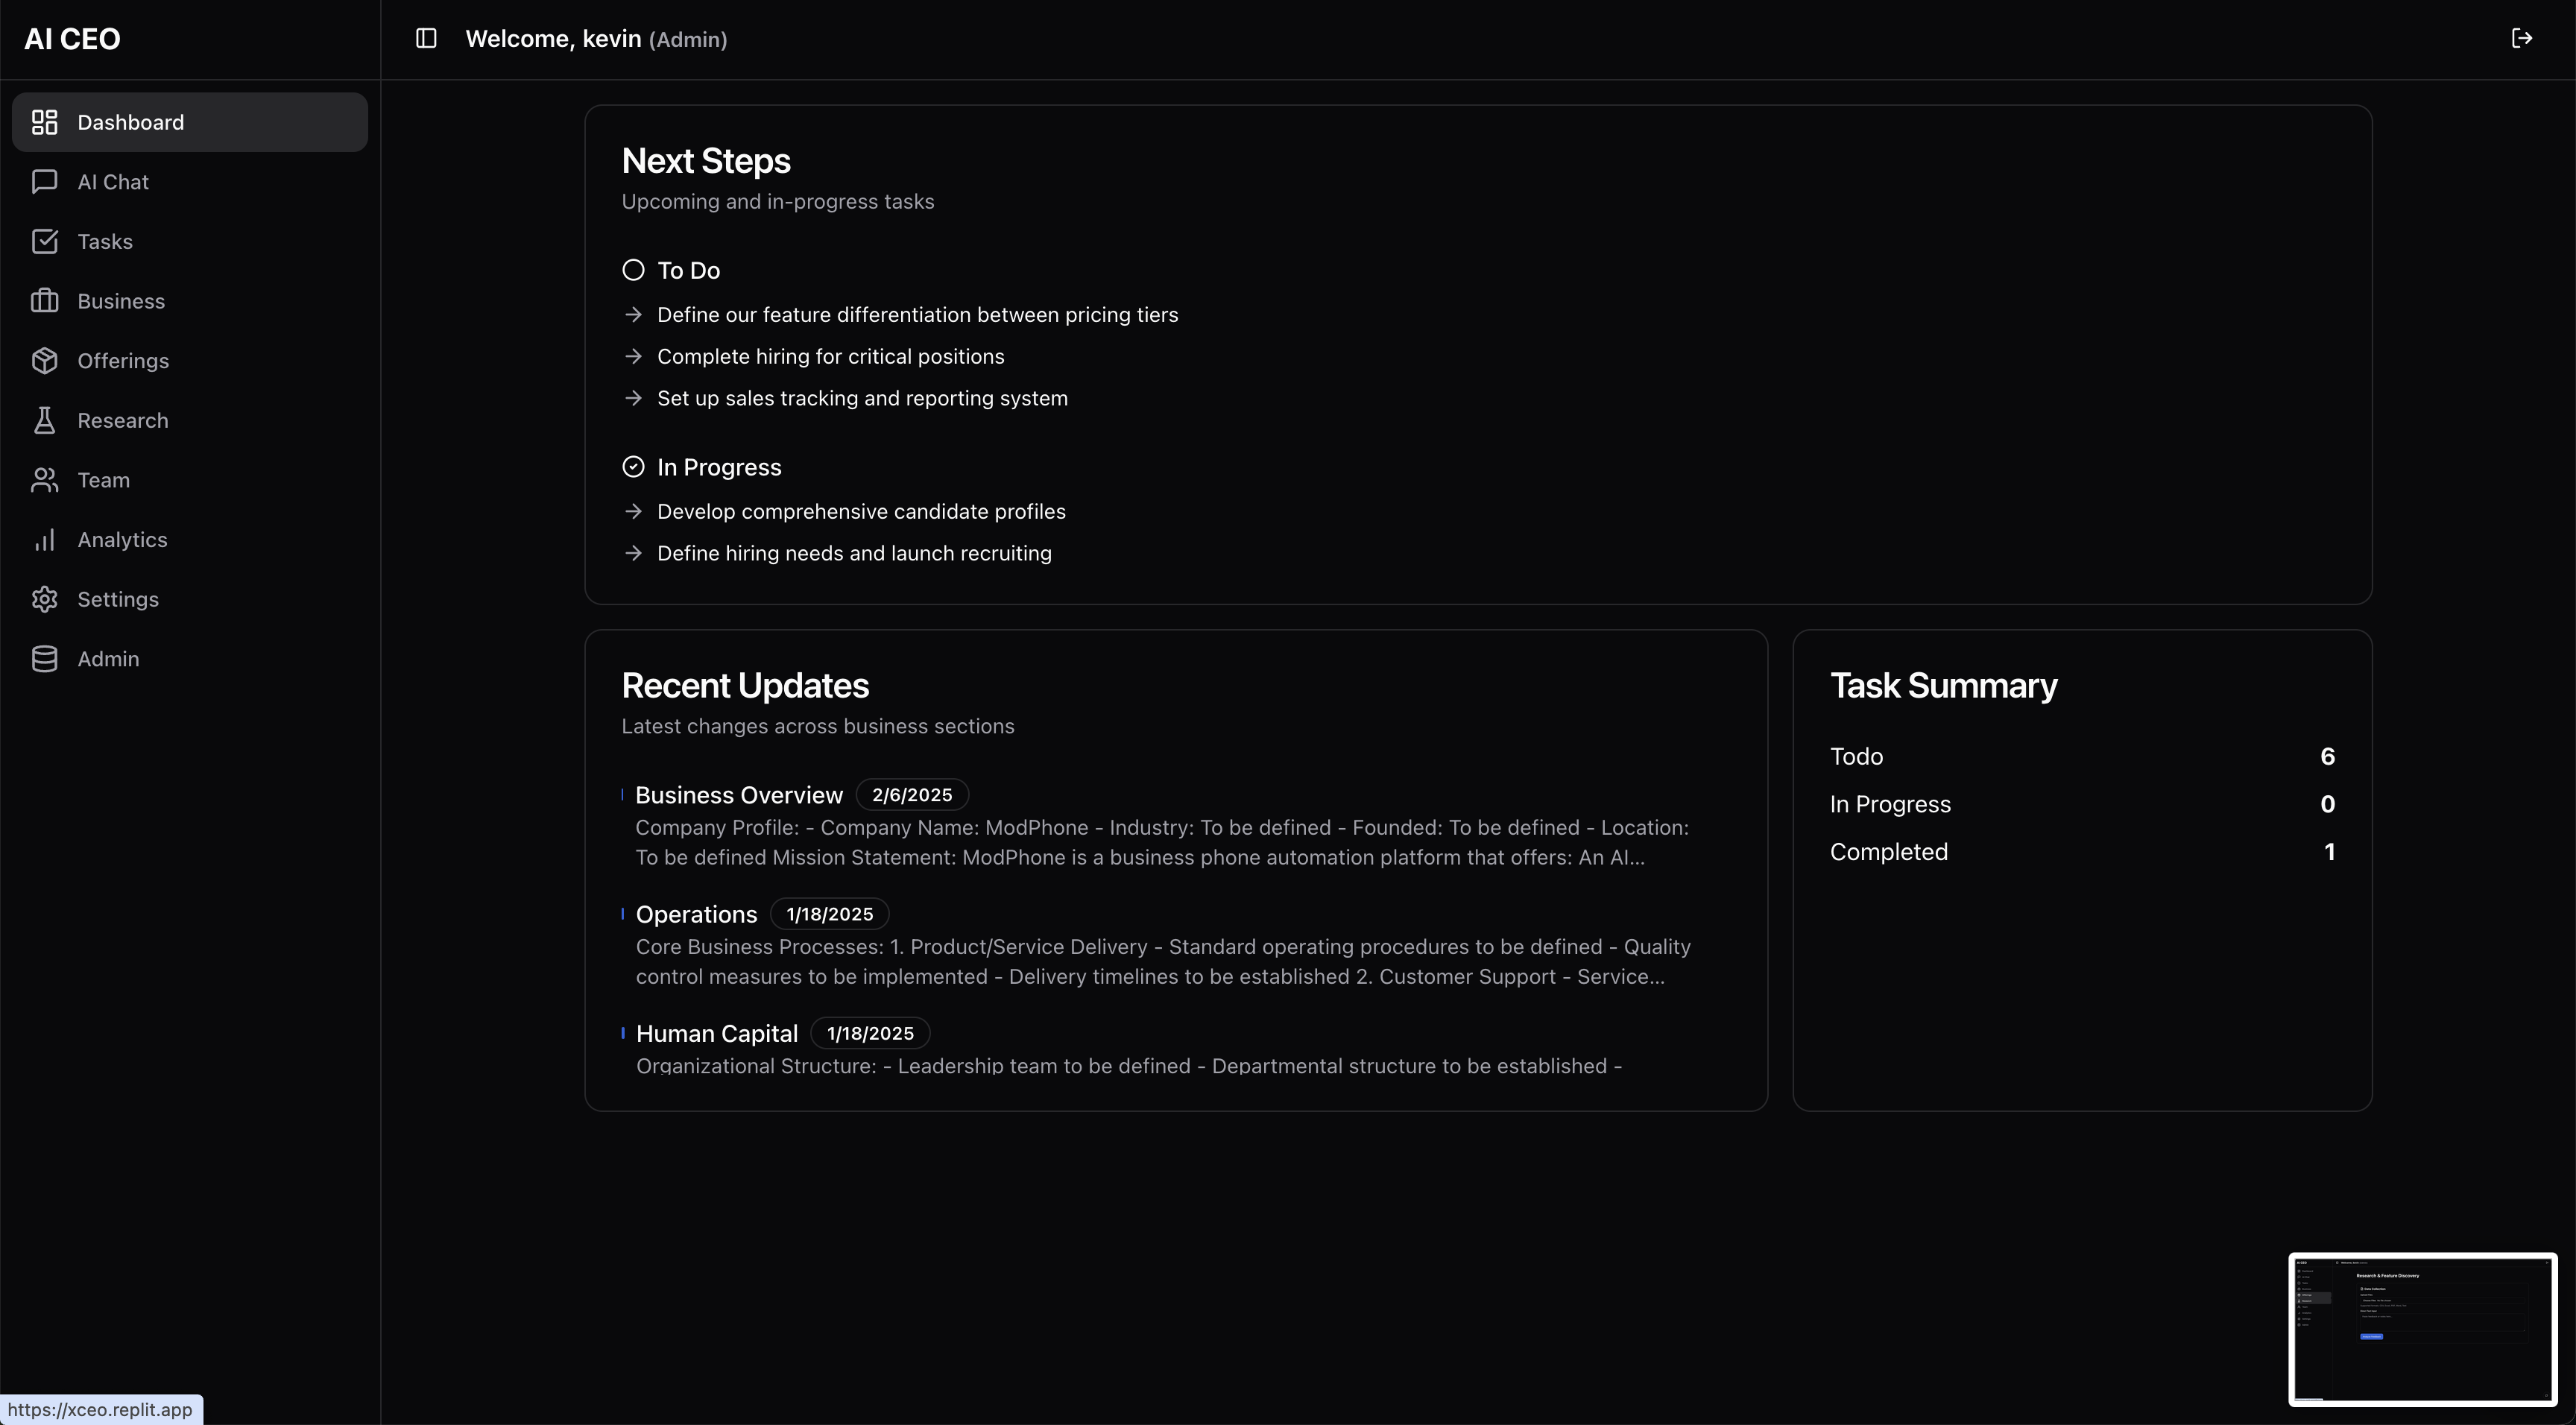
Task: Click the Dashboard grid icon in sidebar
Action: click(x=44, y=122)
